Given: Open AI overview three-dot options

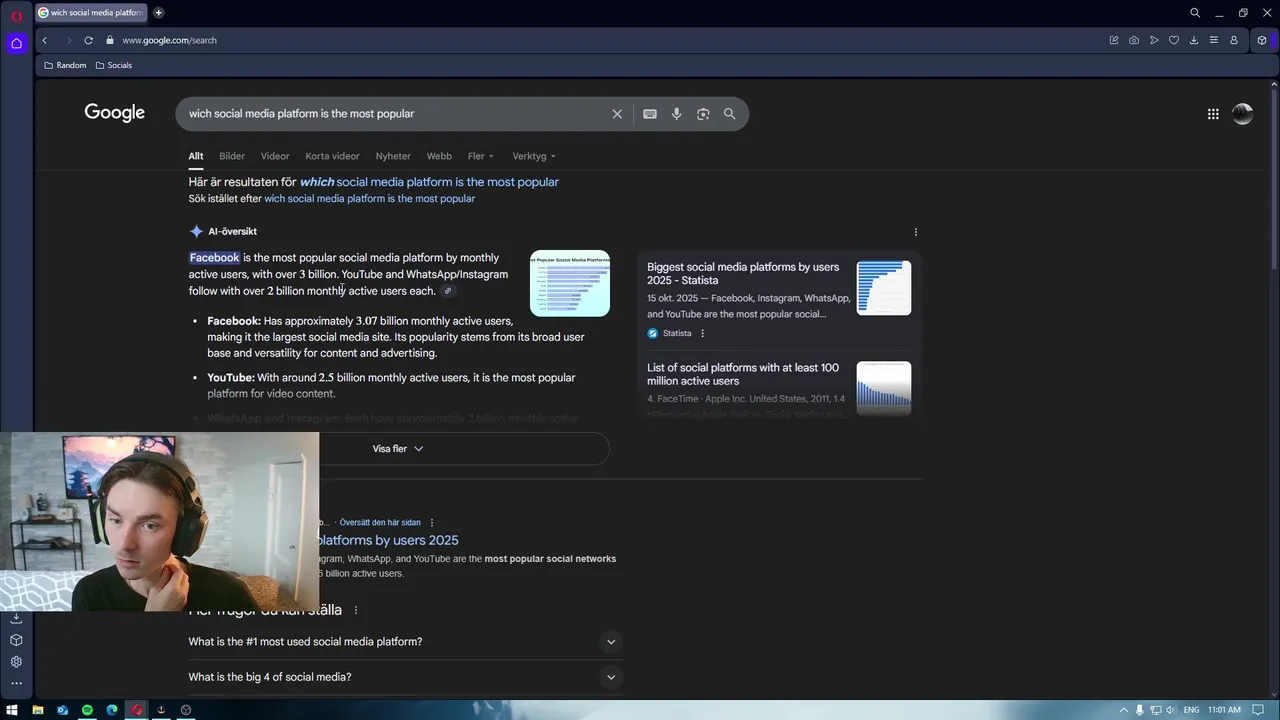Looking at the screenshot, I should click(x=916, y=232).
